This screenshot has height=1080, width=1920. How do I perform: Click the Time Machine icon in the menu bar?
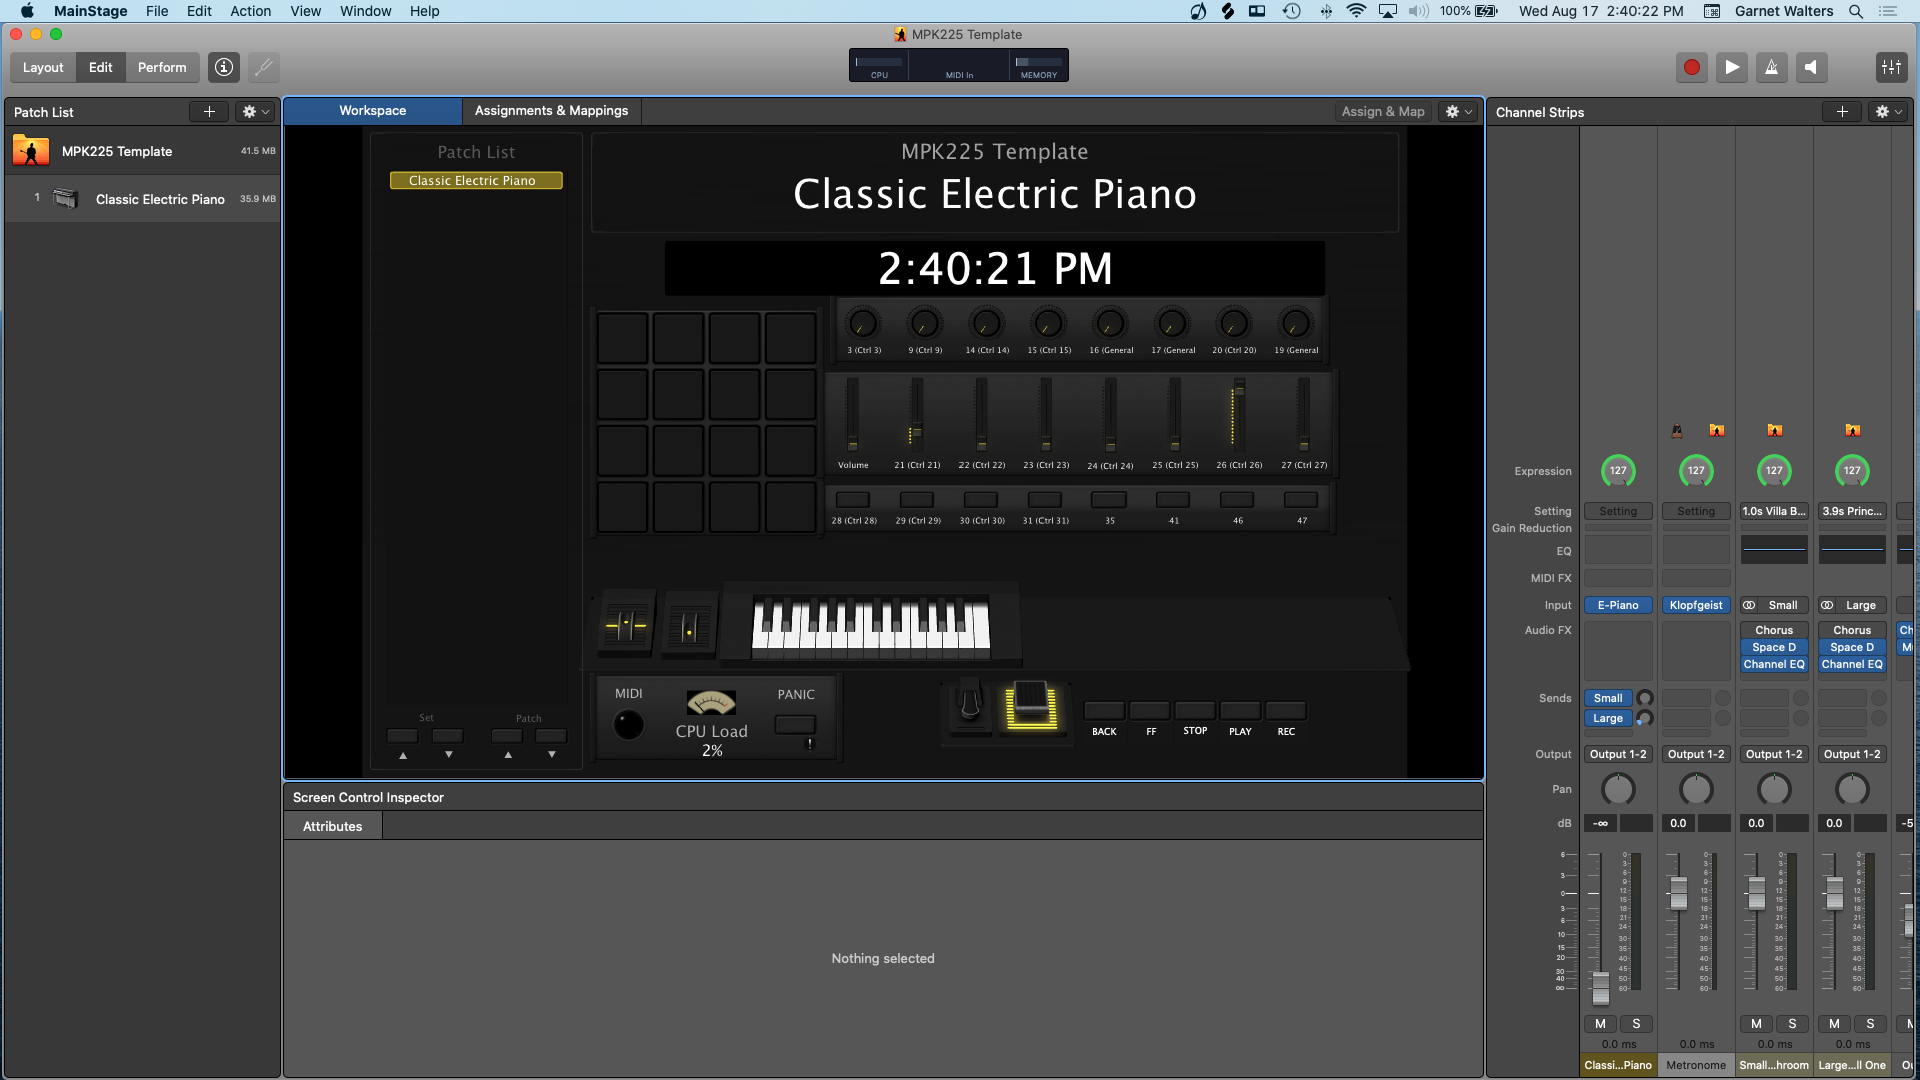click(1292, 11)
